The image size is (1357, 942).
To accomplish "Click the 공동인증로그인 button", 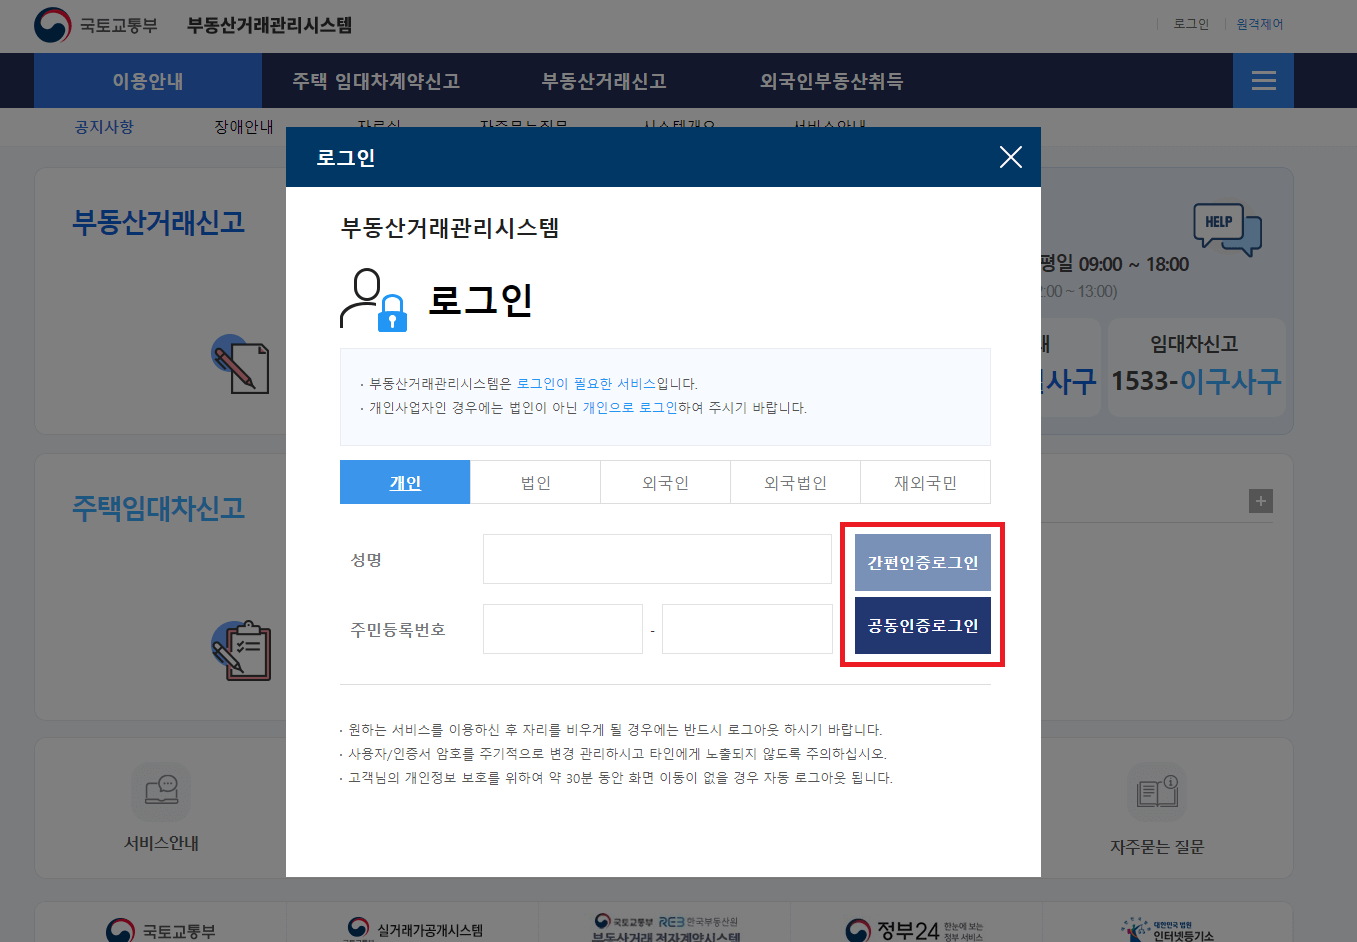I will (921, 625).
